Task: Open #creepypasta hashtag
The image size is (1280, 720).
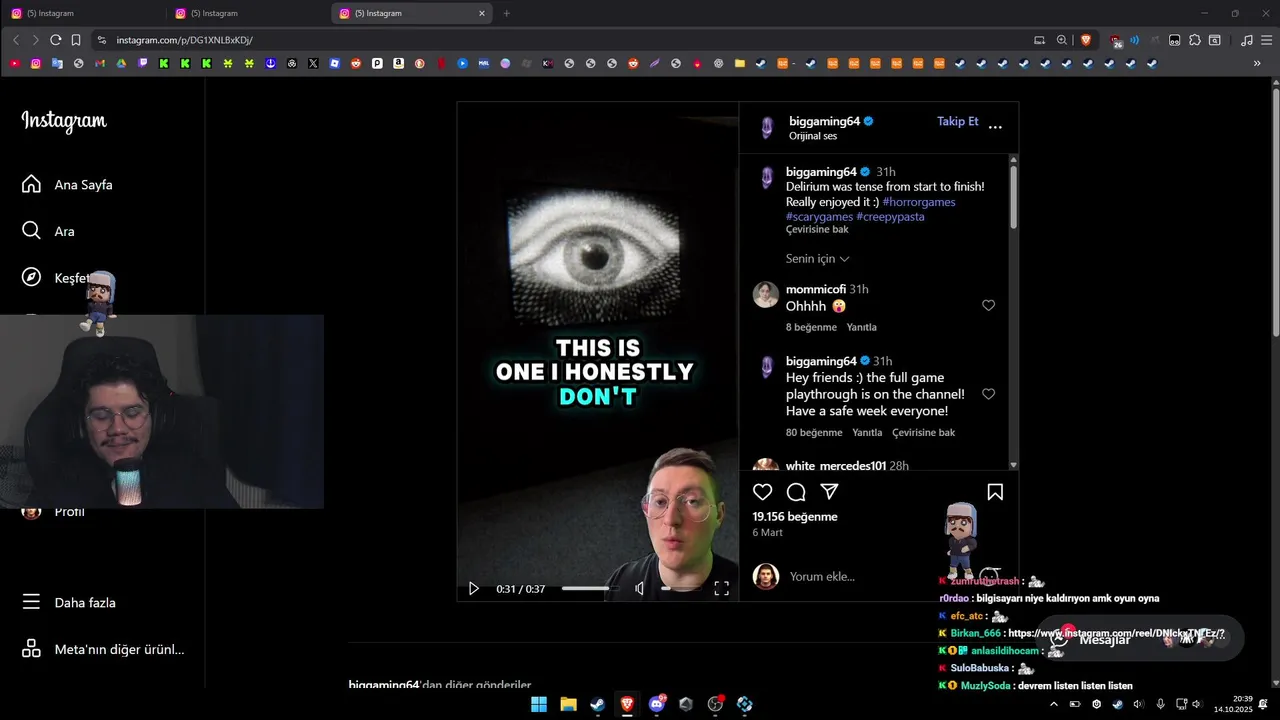Action: coord(890,216)
